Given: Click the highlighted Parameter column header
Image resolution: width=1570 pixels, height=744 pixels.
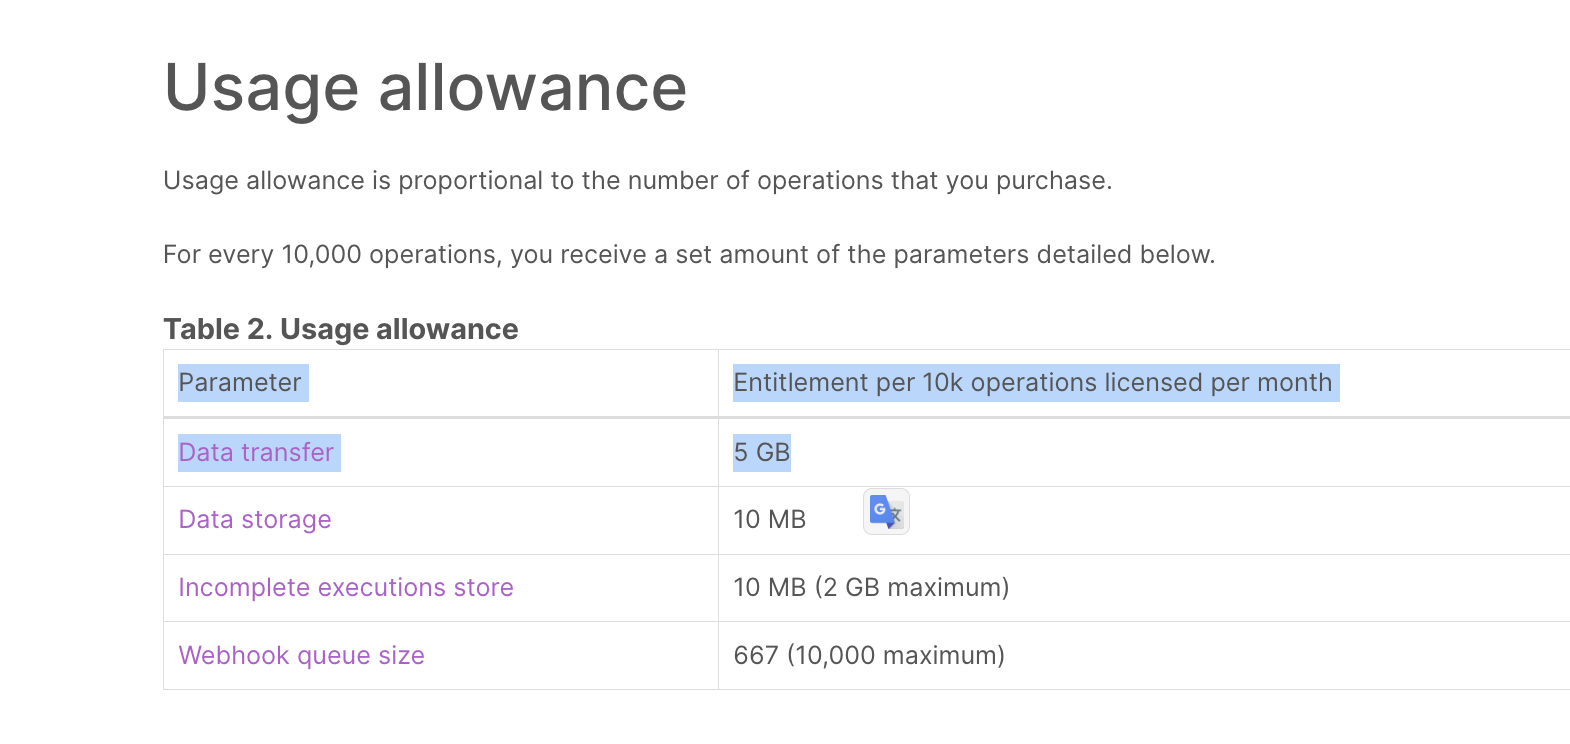Looking at the screenshot, I should (x=240, y=383).
